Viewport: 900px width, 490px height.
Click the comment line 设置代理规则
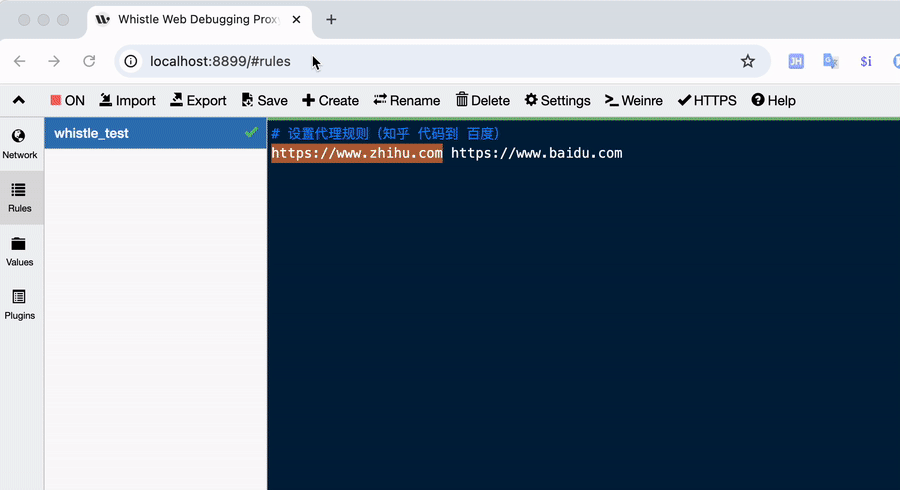[x=386, y=134]
